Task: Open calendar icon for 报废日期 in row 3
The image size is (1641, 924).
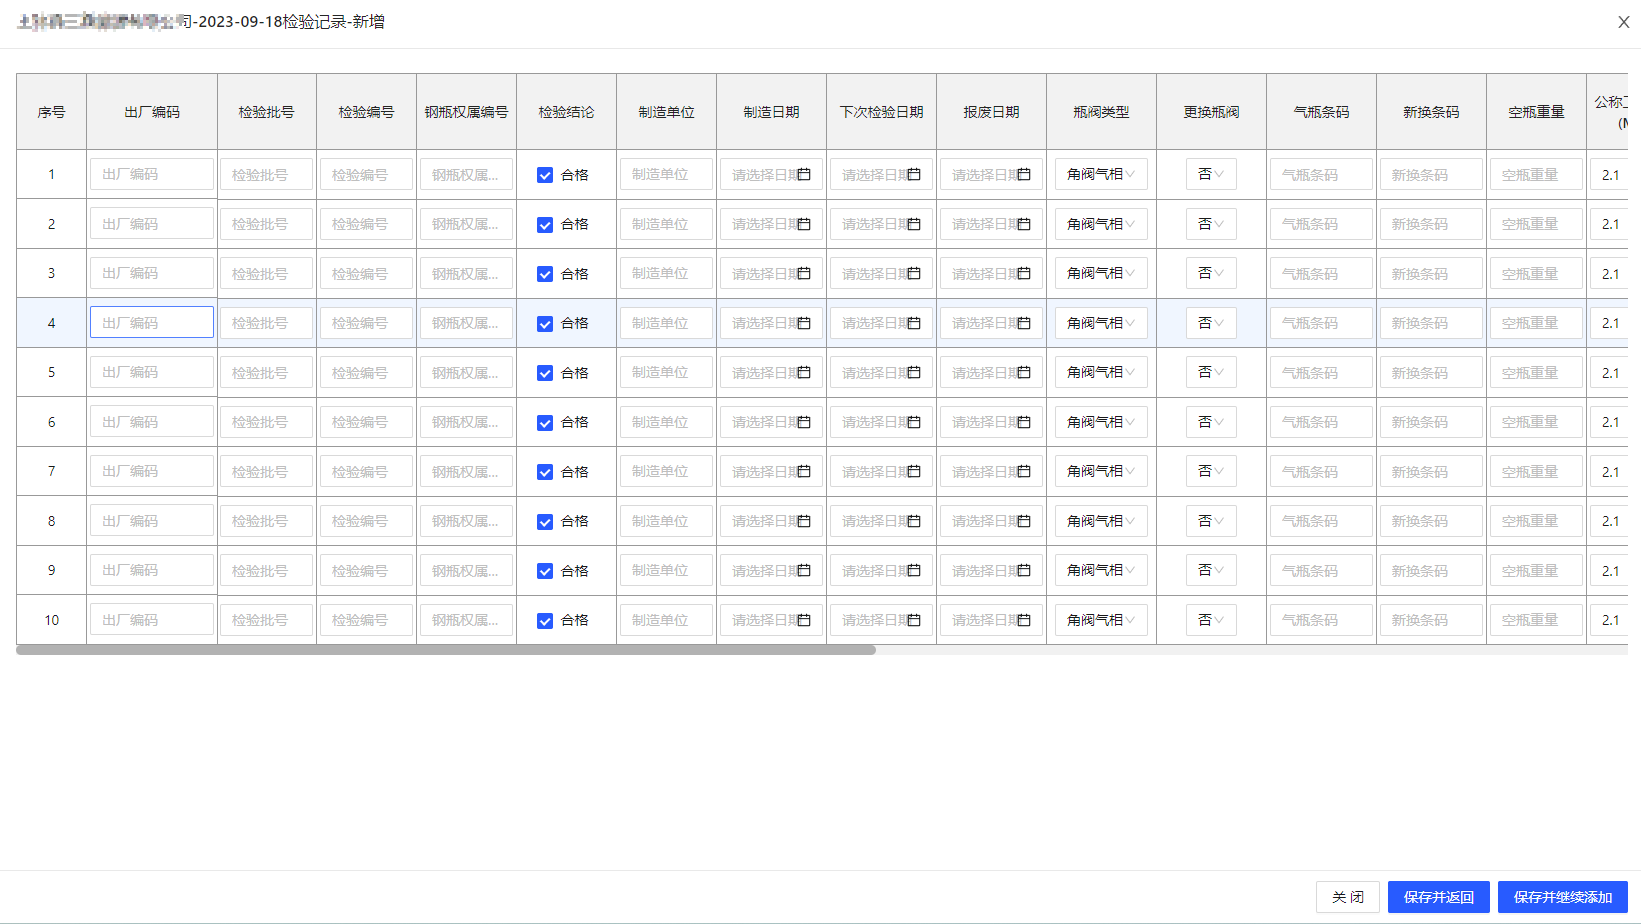Action: coord(1024,273)
